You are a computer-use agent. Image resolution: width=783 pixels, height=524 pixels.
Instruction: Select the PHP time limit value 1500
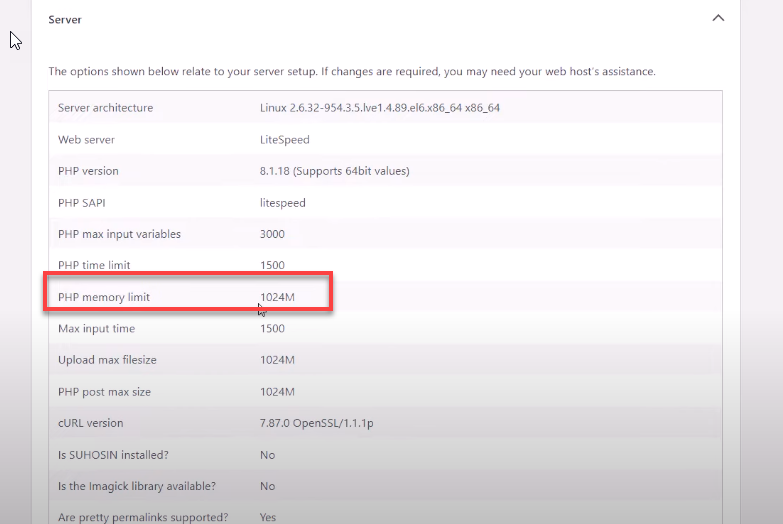(x=272, y=265)
